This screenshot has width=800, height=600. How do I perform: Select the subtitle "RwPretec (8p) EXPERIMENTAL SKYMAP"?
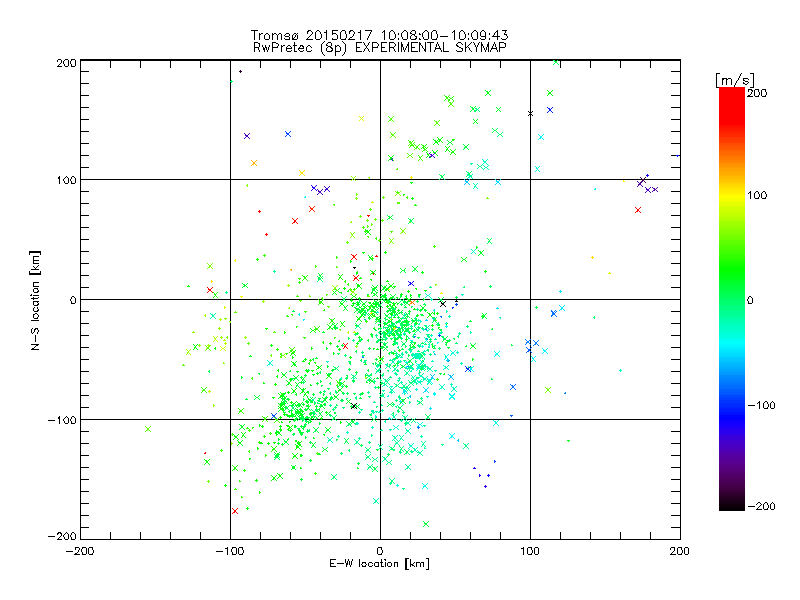(x=379, y=48)
